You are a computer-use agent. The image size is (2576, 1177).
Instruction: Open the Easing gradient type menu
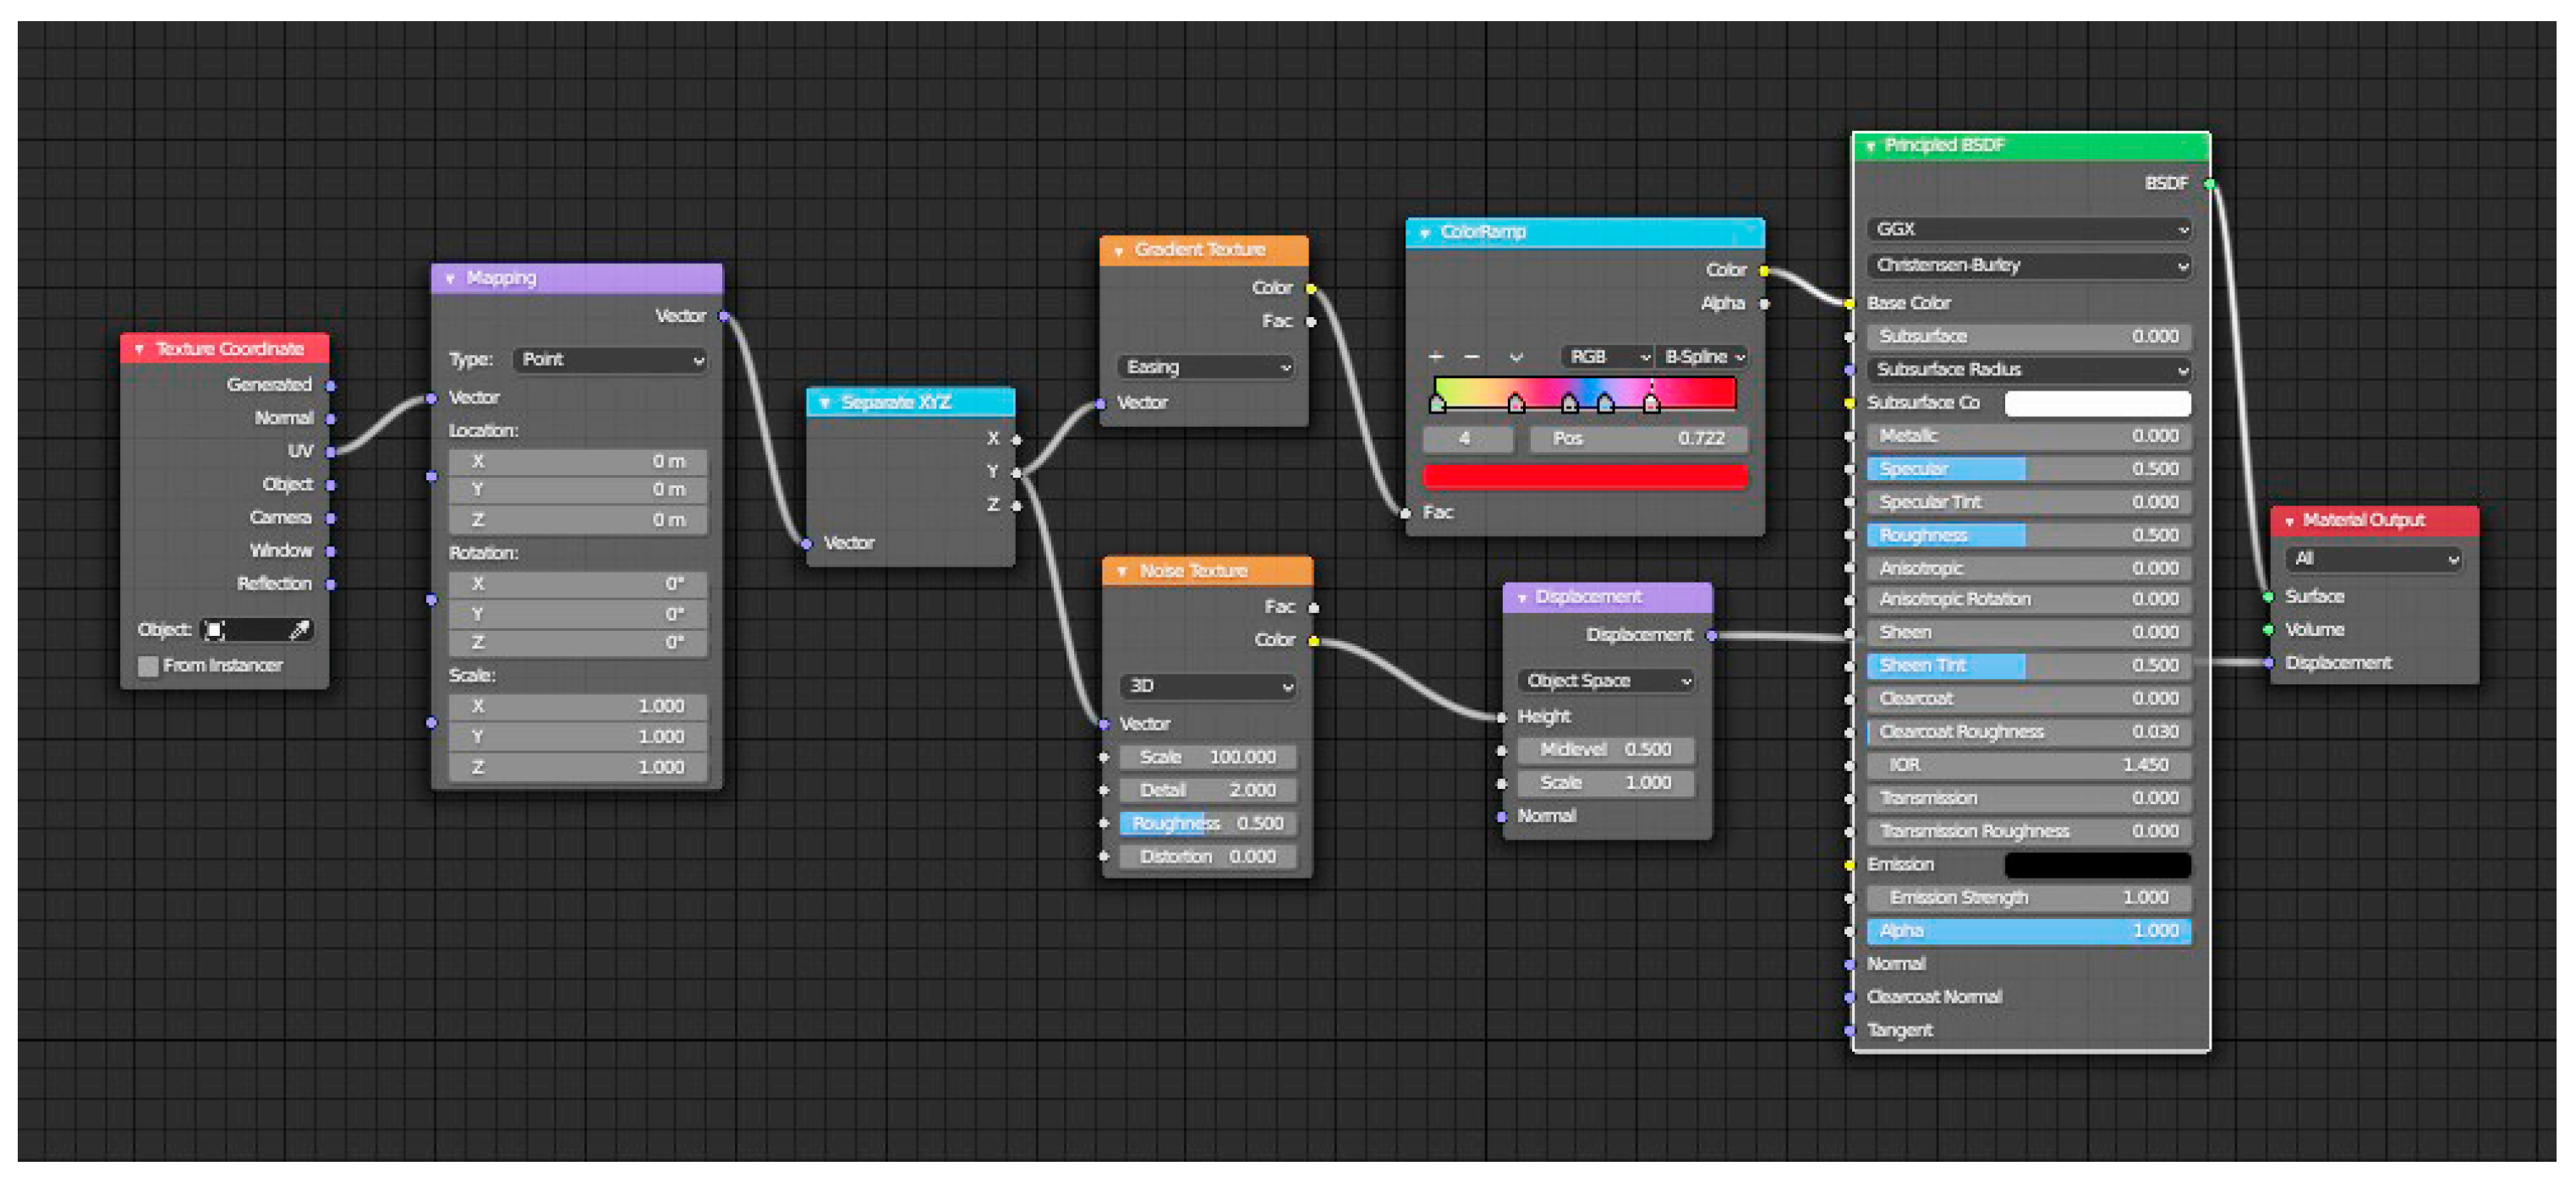click(1206, 368)
